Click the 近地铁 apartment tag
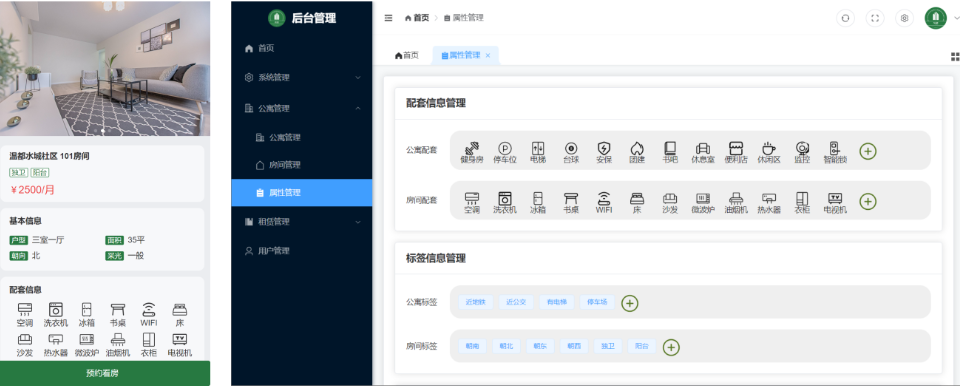Image resolution: width=960 pixels, height=386 pixels. coord(475,302)
